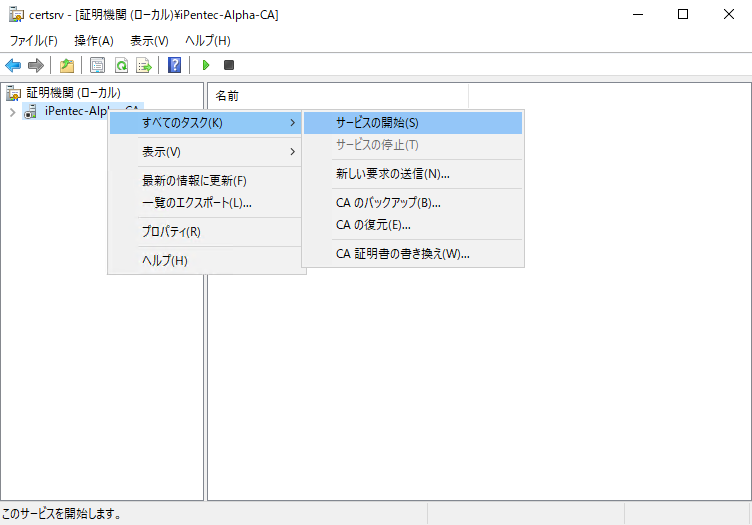
Task: Click the Forward arrow toolbar icon
Action: (36, 65)
